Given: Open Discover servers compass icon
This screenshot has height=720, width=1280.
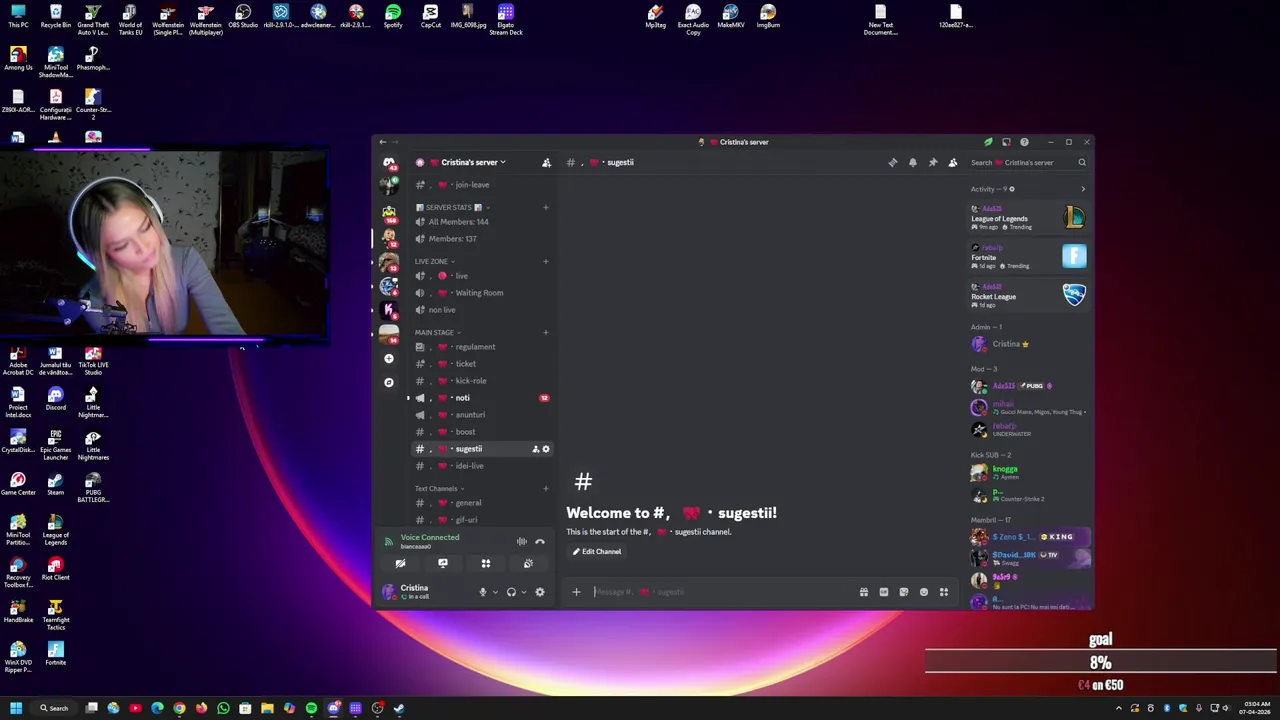Looking at the screenshot, I should [x=389, y=382].
